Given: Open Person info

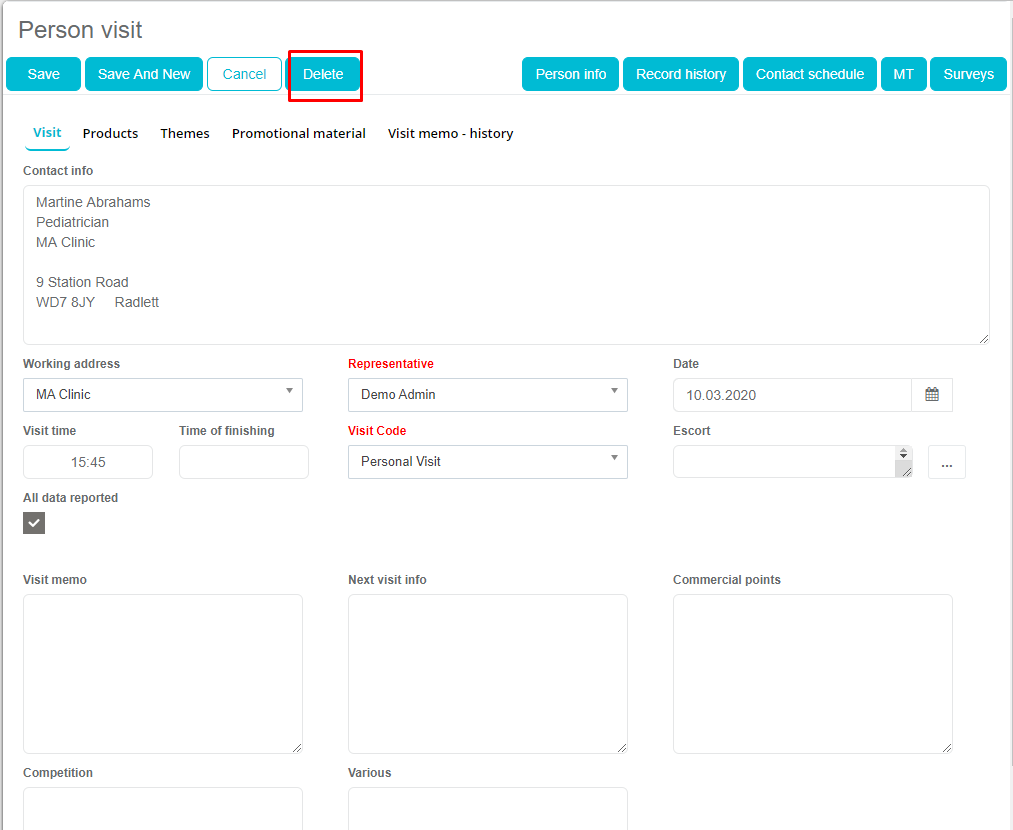Looking at the screenshot, I should click(x=570, y=74).
